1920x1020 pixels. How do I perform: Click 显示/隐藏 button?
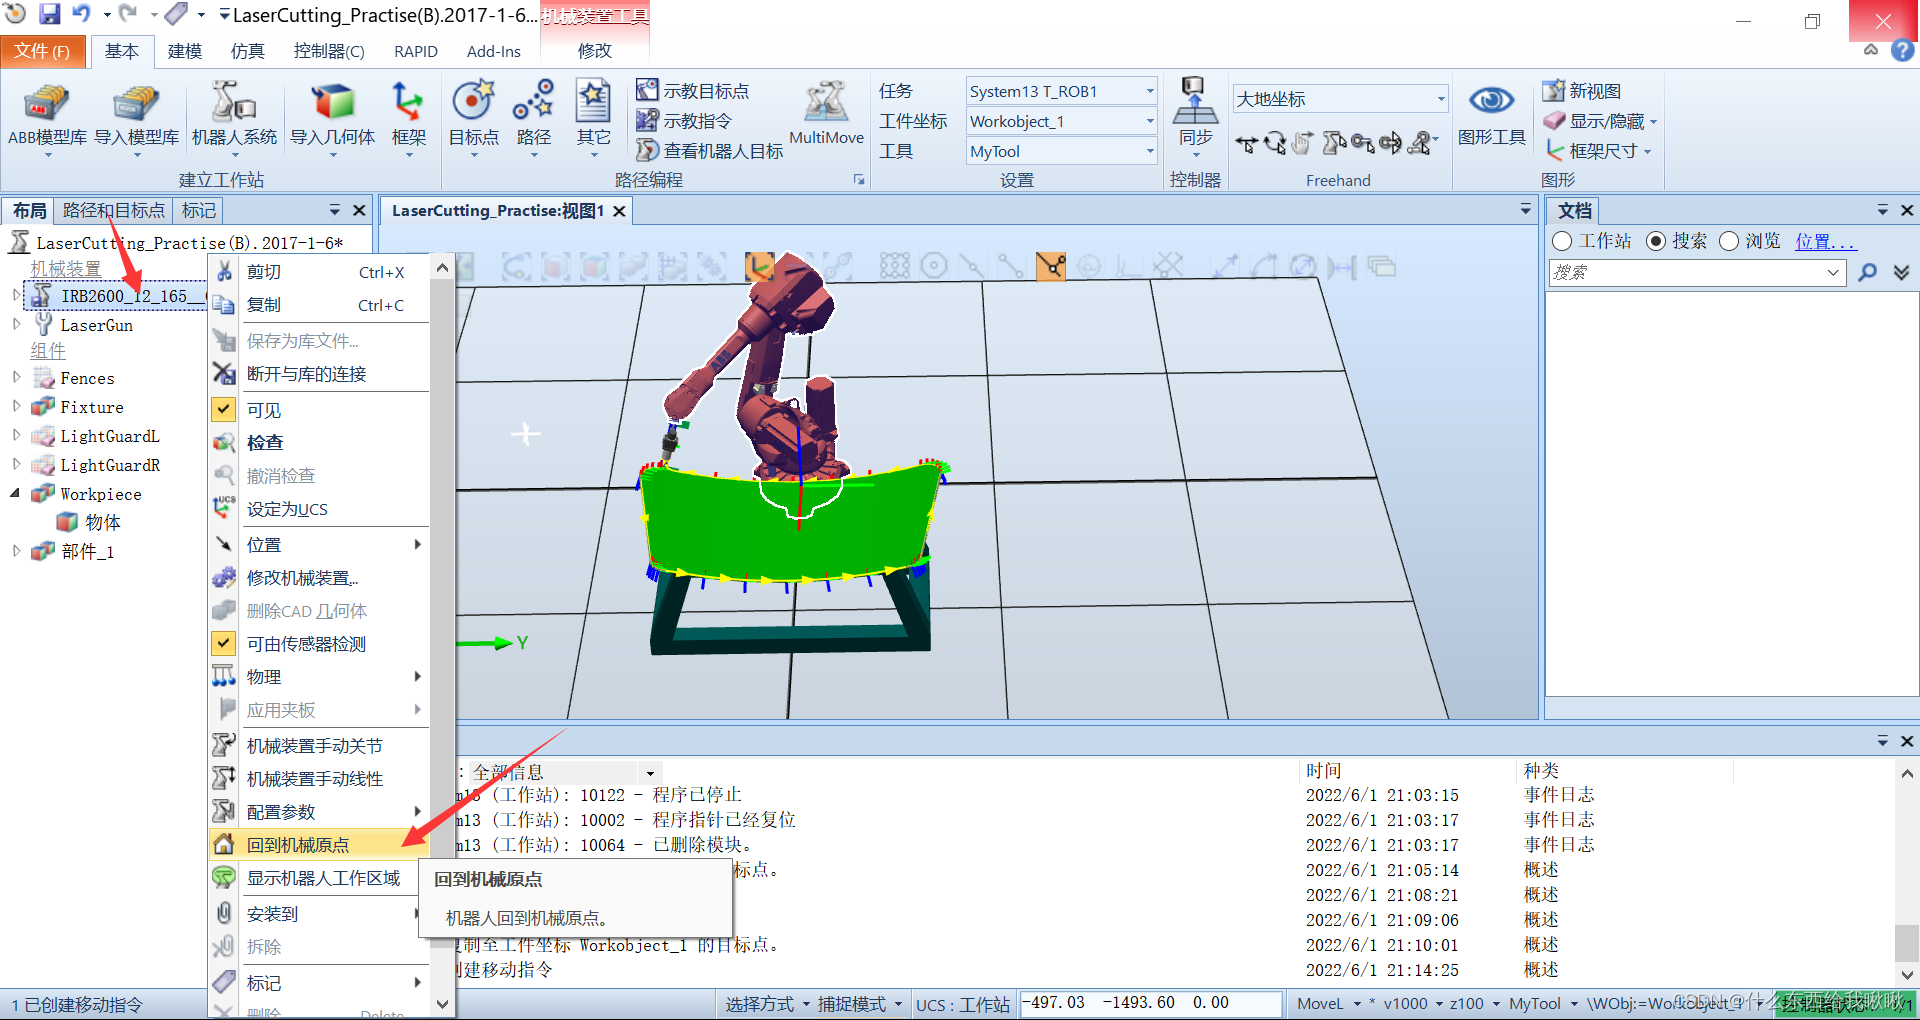coord(1600,121)
